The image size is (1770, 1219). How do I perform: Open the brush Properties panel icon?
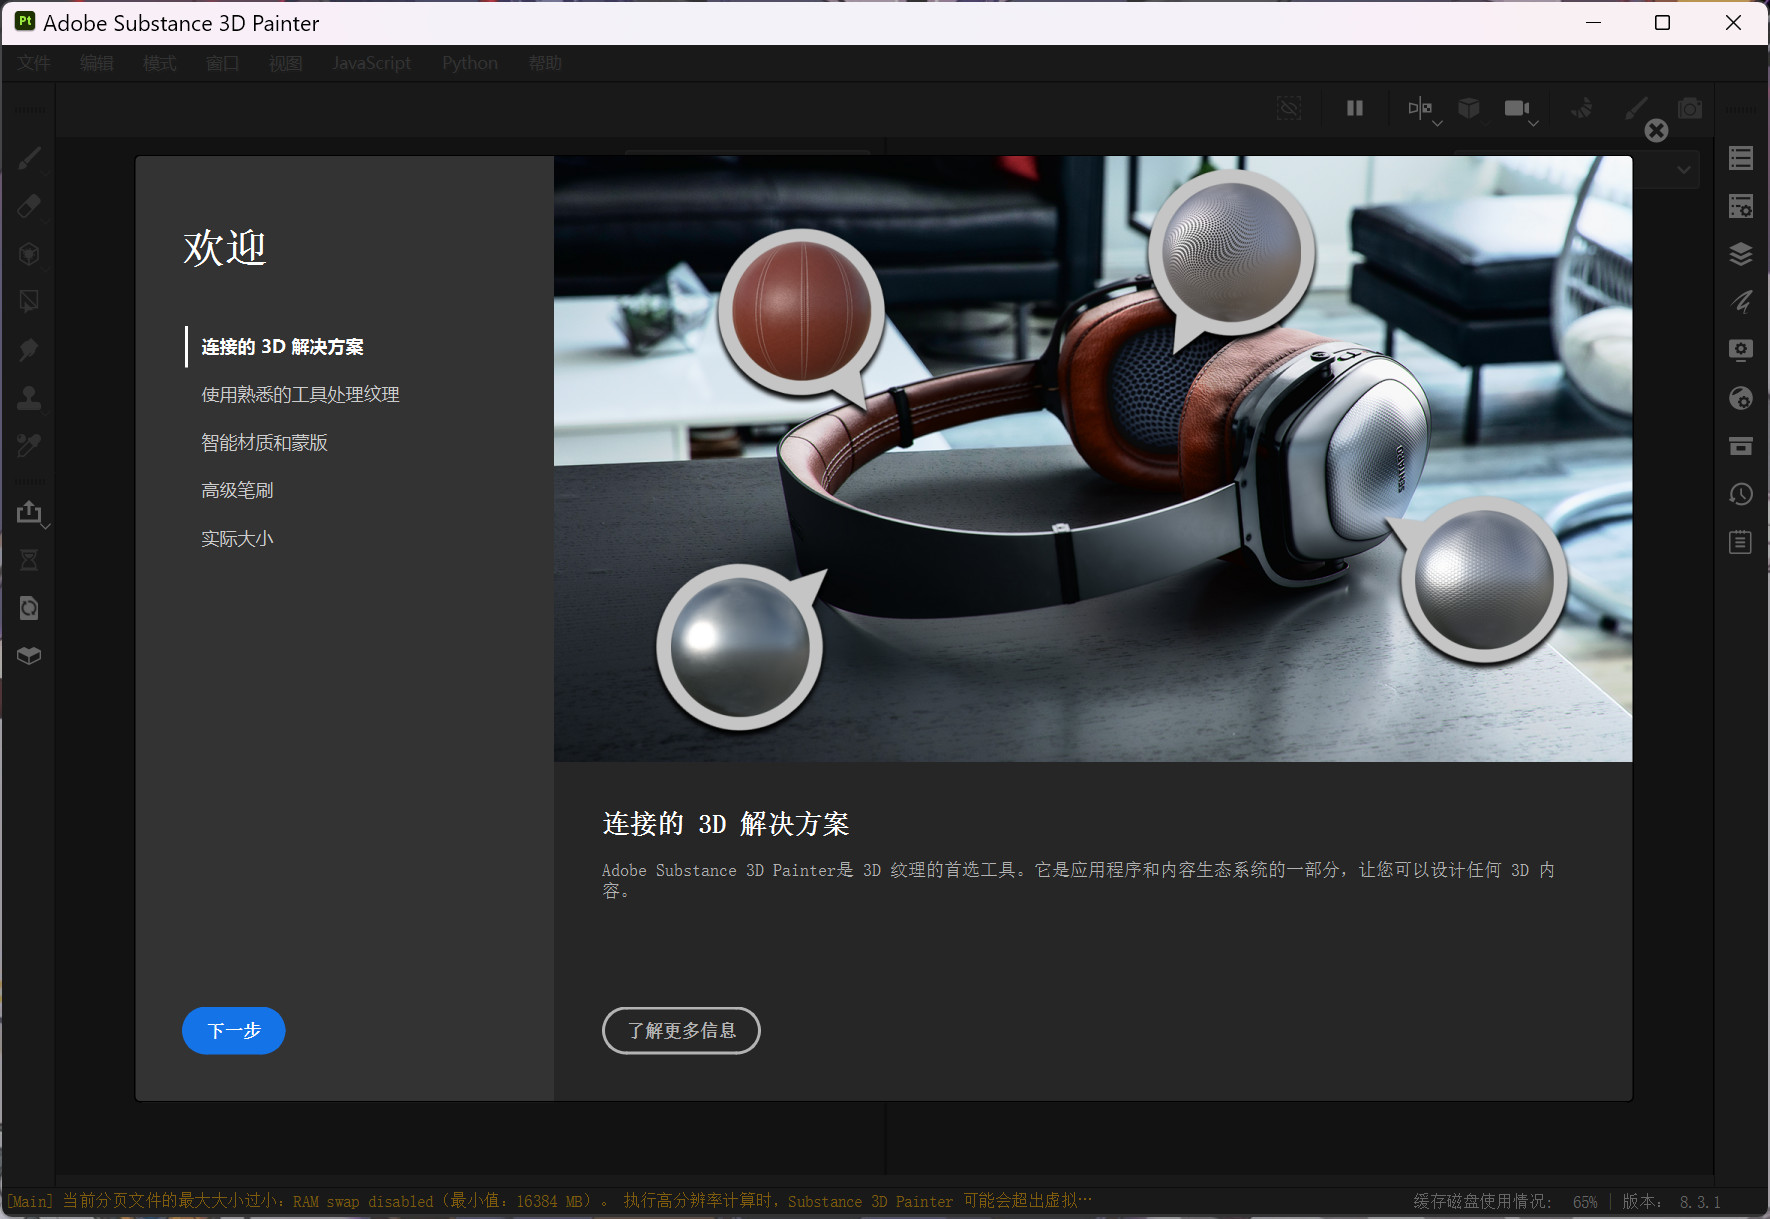[x=1741, y=301]
